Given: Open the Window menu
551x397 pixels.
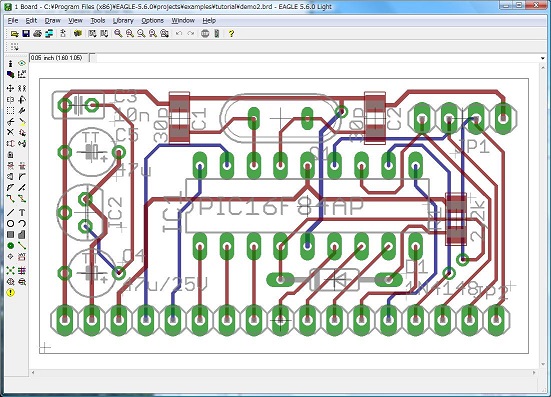Looking at the screenshot, I should (183, 20).
